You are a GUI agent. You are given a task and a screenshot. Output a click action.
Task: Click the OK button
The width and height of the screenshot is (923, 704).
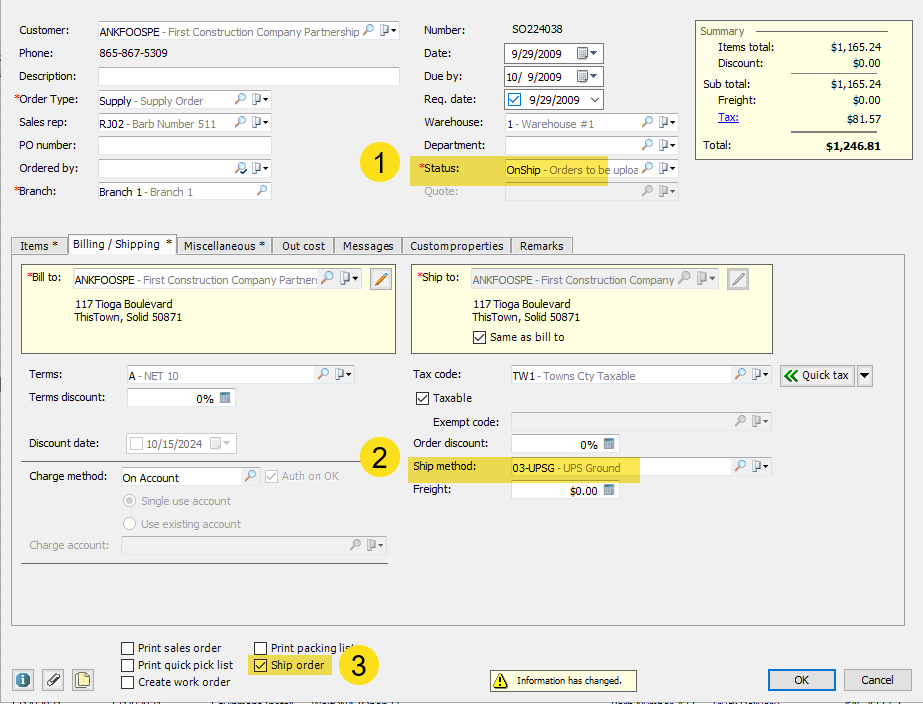(801, 680)
